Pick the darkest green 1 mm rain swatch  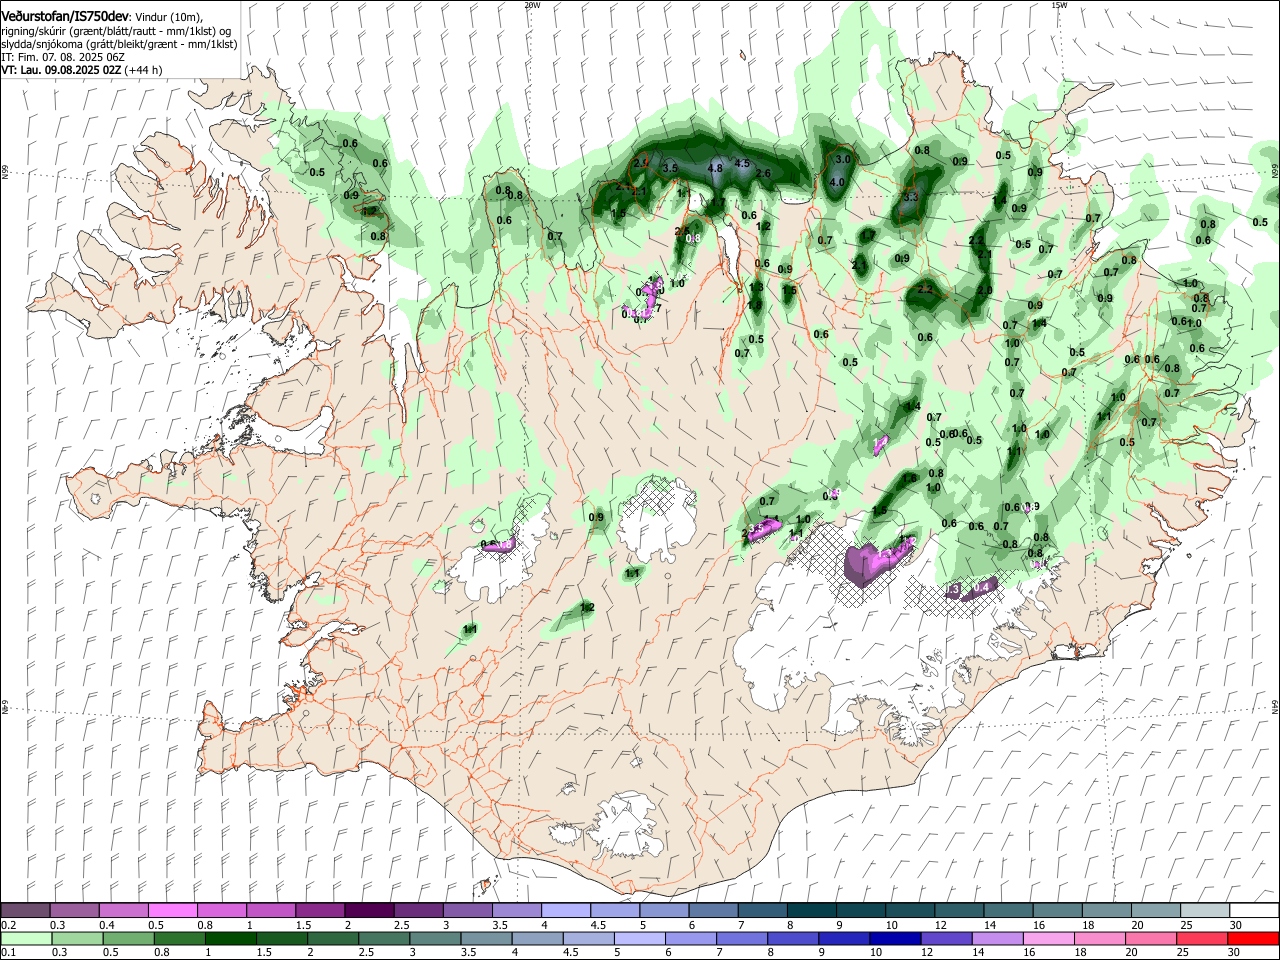click(230, 938)
